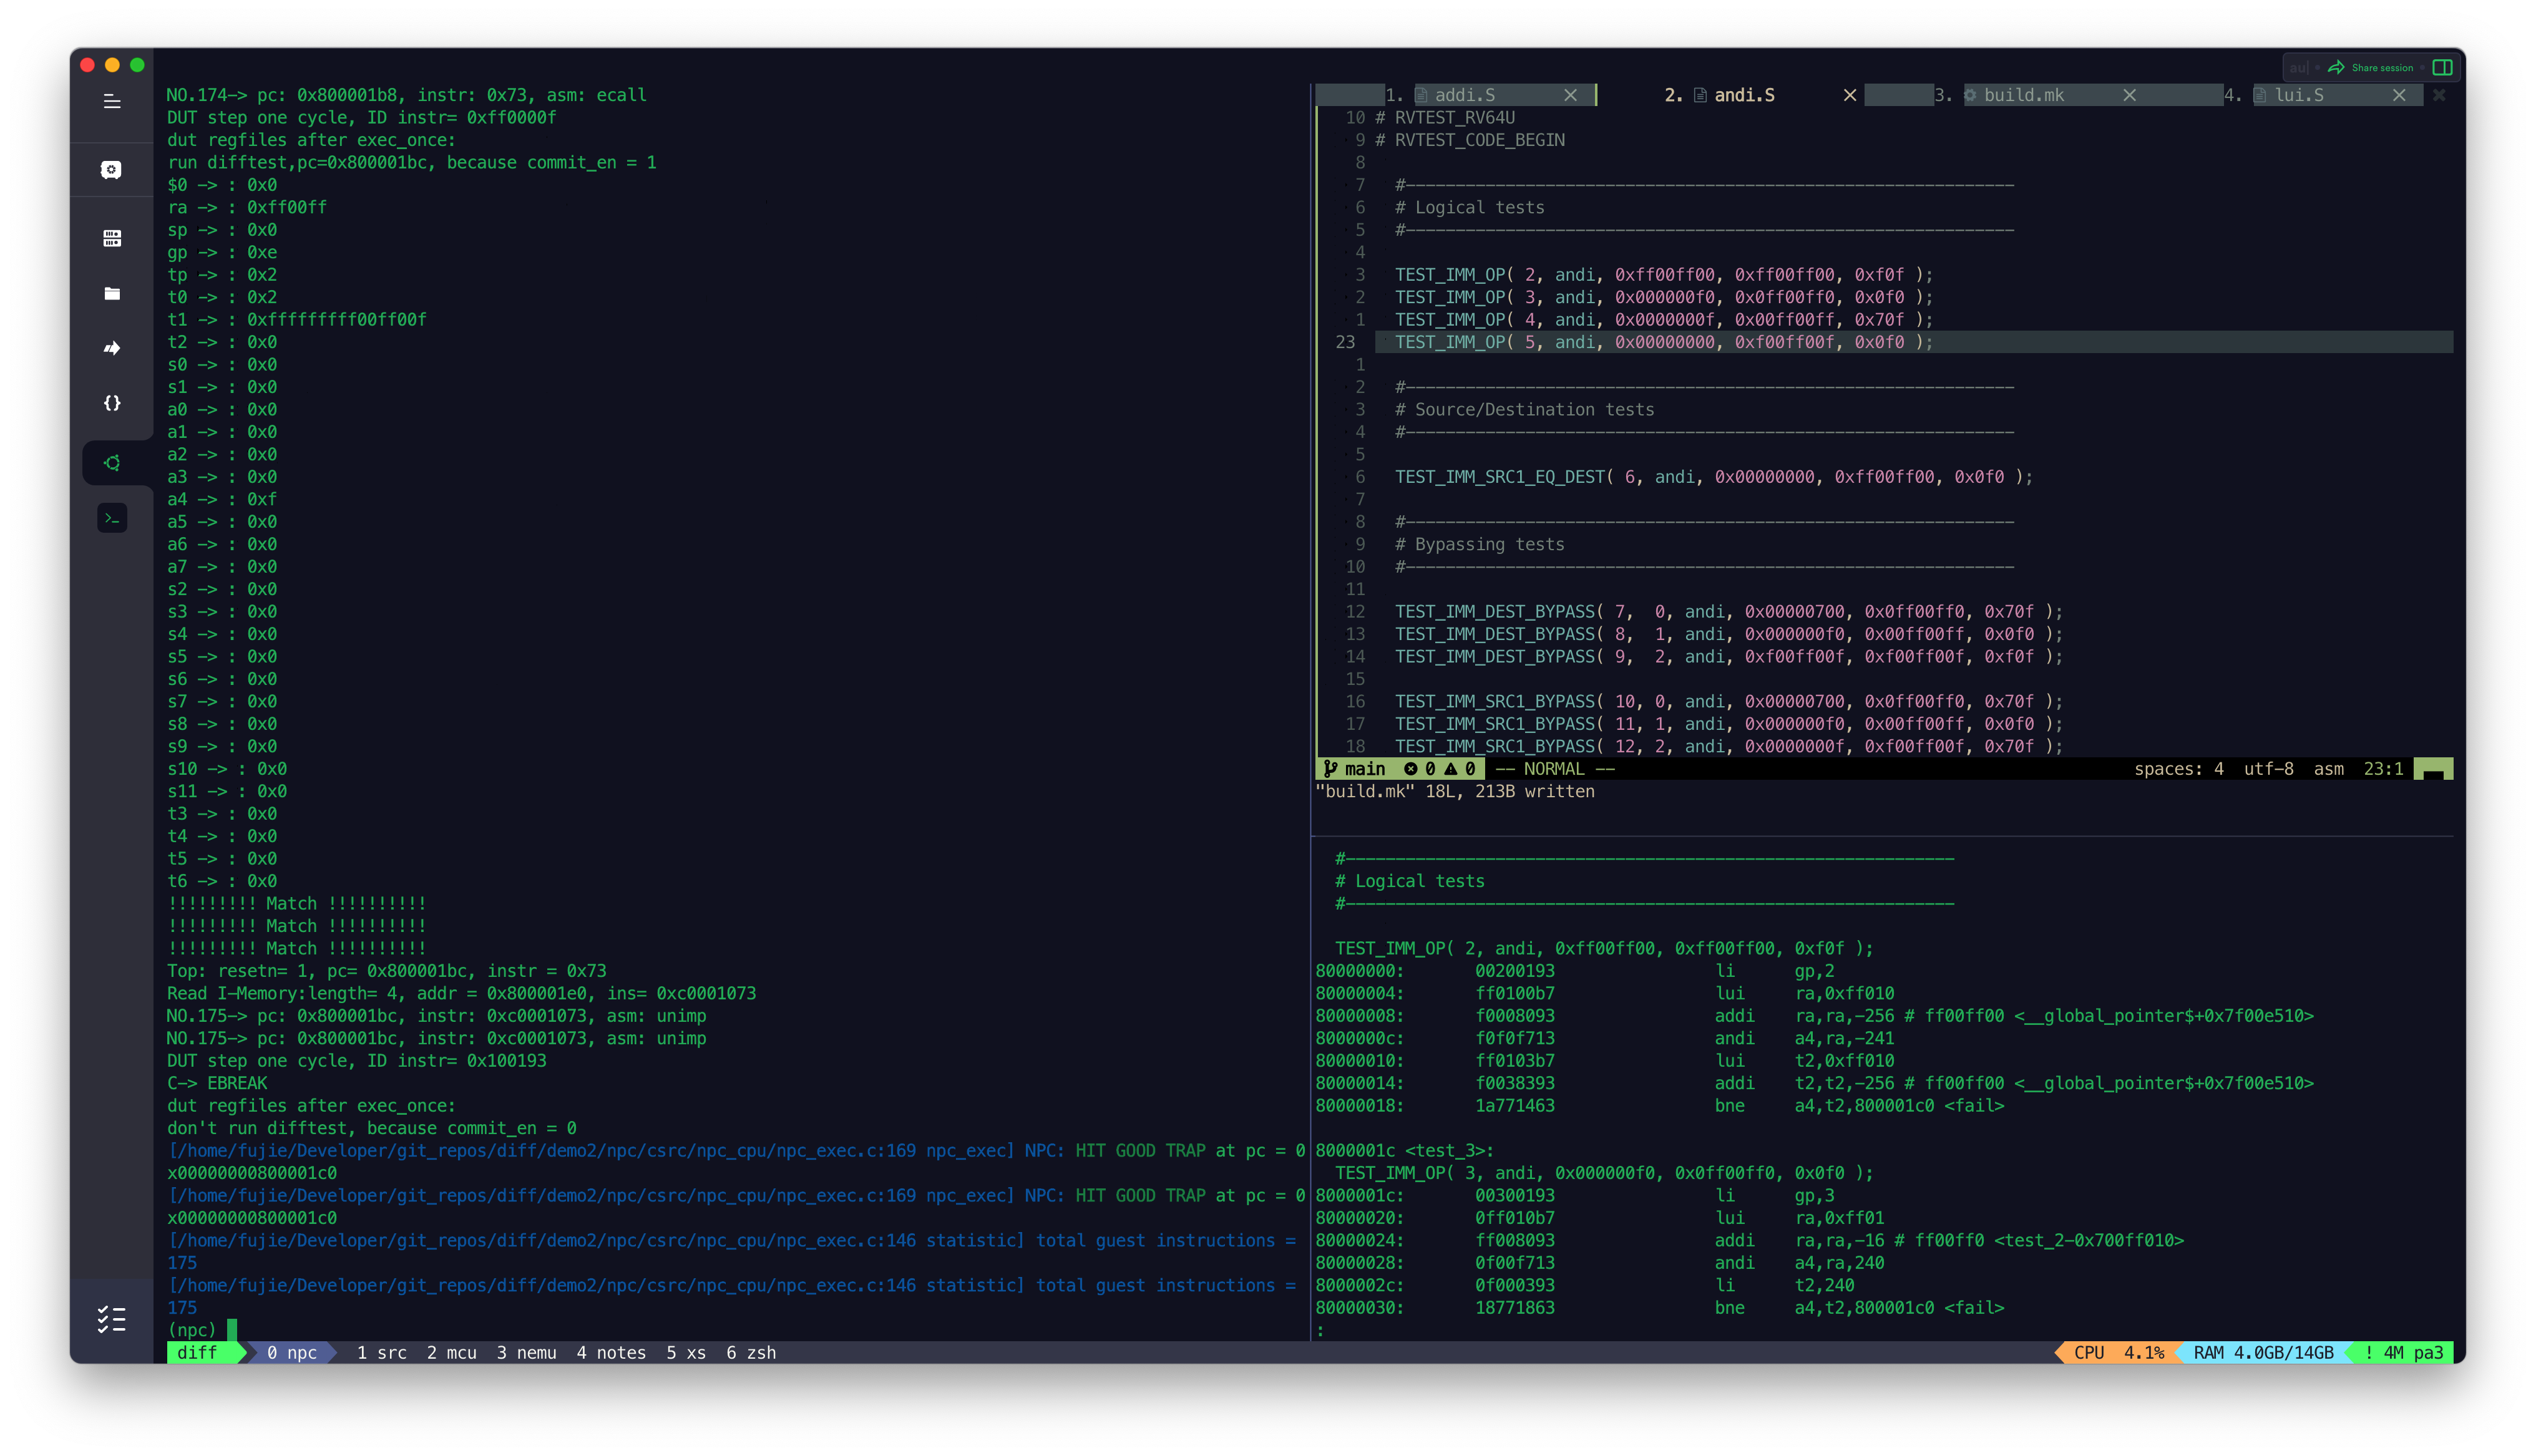
Task: Click the pager ':' prompt in lower-right pane
Action: [x=1320, y=1330]
